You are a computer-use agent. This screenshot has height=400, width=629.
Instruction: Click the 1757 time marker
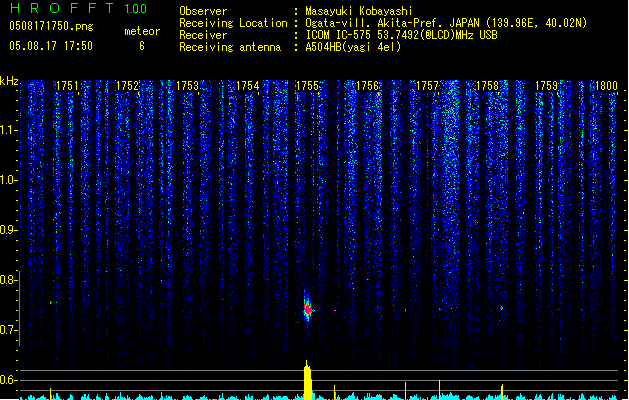pos(427,86)
